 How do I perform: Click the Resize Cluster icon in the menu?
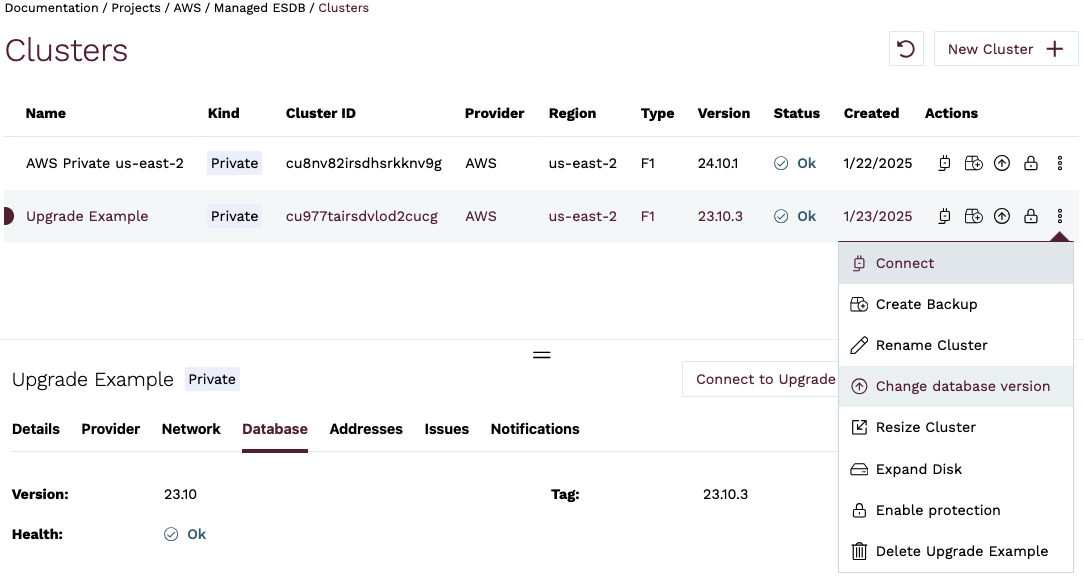(859, 427)
